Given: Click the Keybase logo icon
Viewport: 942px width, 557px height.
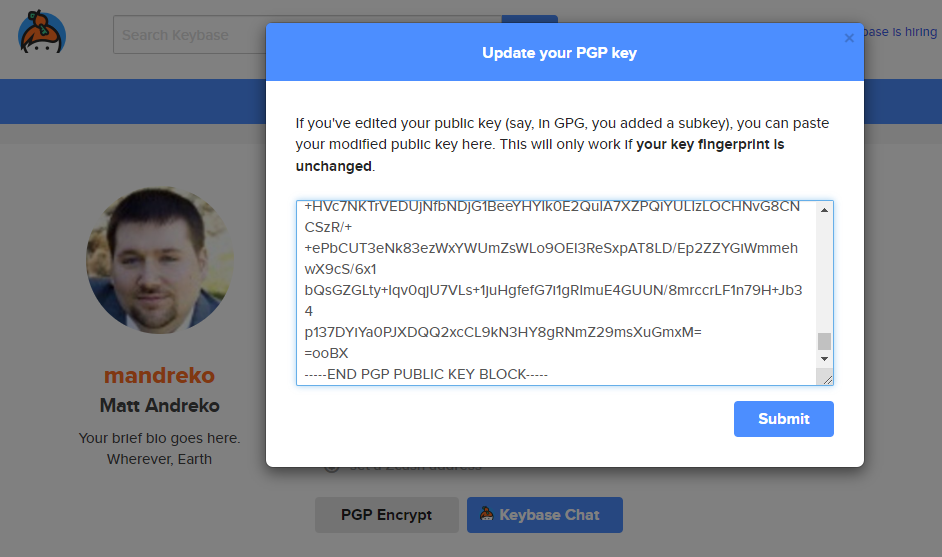Looking at the screenshot, I should [42, 34].
